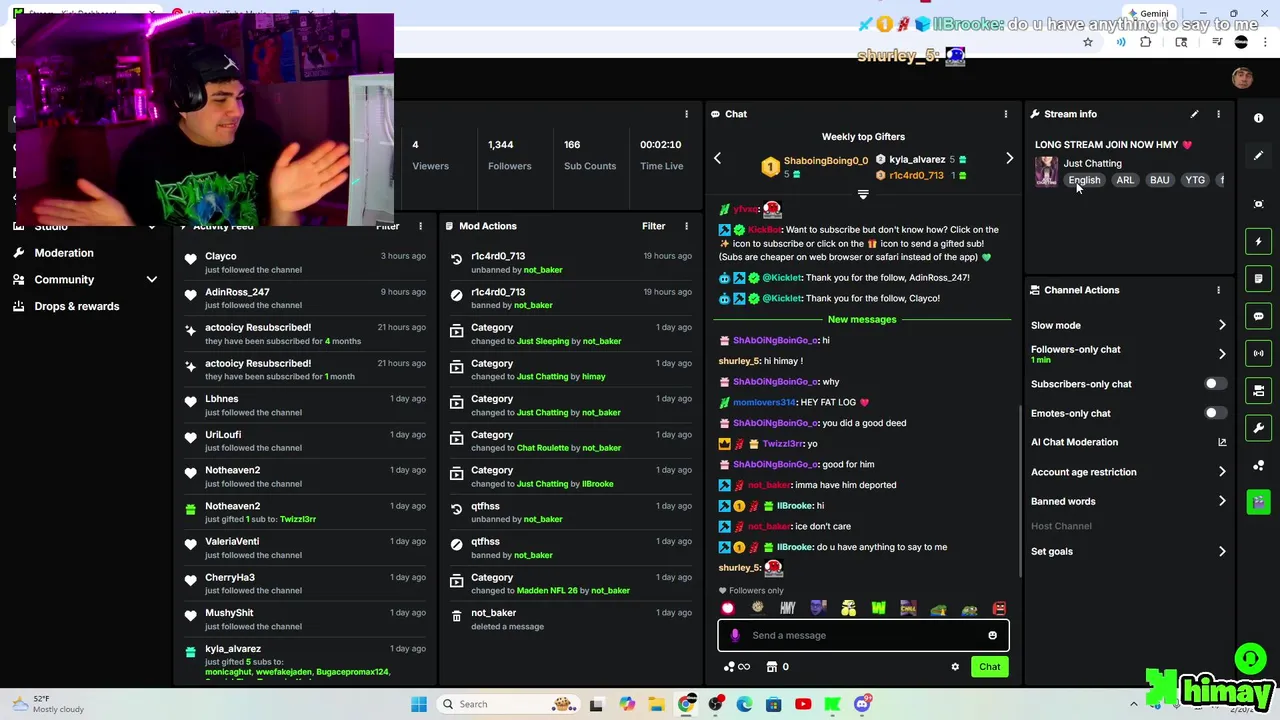Open Stream info panel three-dot menu
Image resolution: width=1280 pixels, height=720 pixels.
click(1218, 114)
